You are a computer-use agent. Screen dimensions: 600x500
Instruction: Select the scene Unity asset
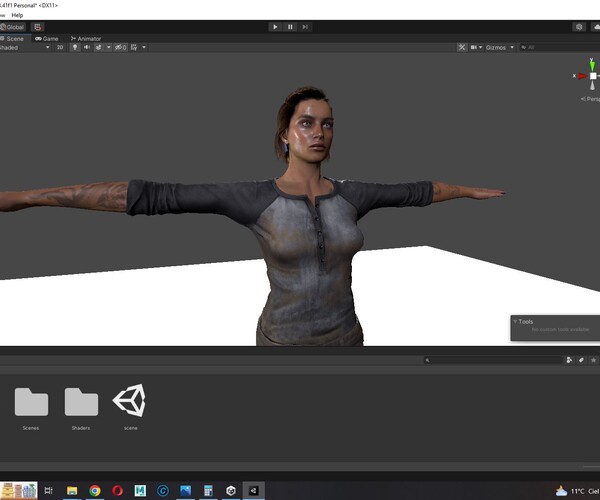pos(130,407)
